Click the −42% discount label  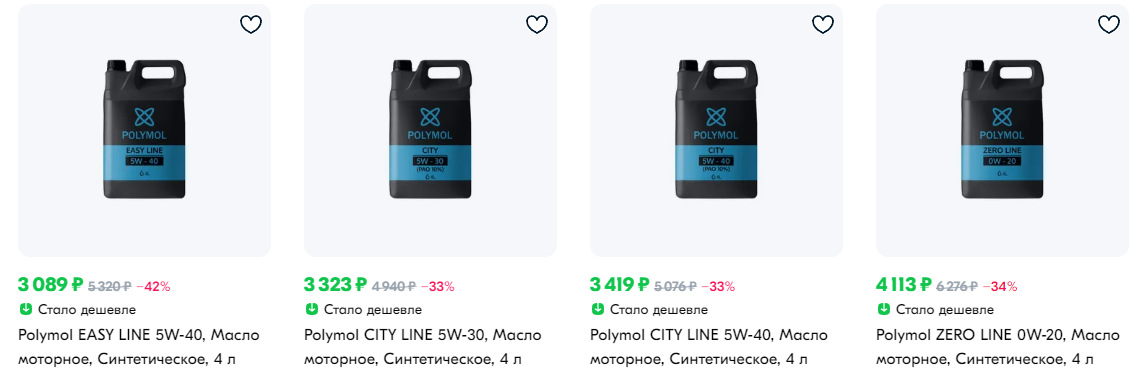click(153, 286)
